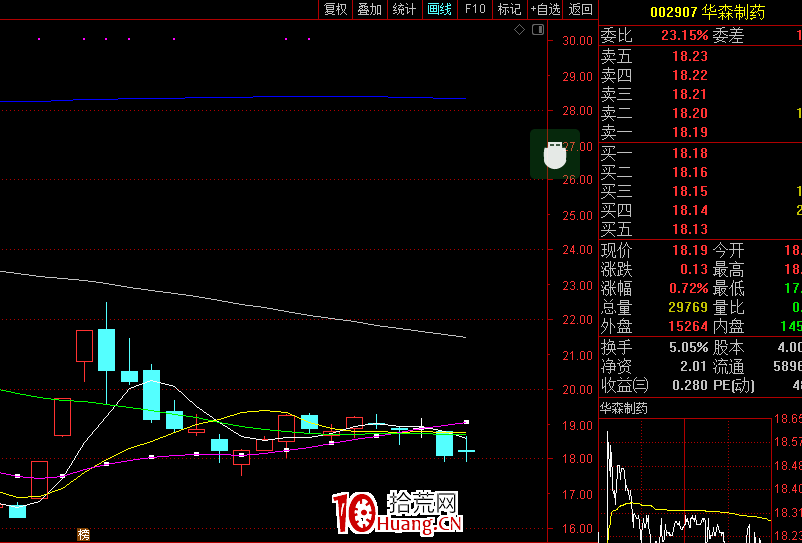This screenshot has height=543, width=802.
Task: Click the 委比 23.15% value
Action: point(684,35)
